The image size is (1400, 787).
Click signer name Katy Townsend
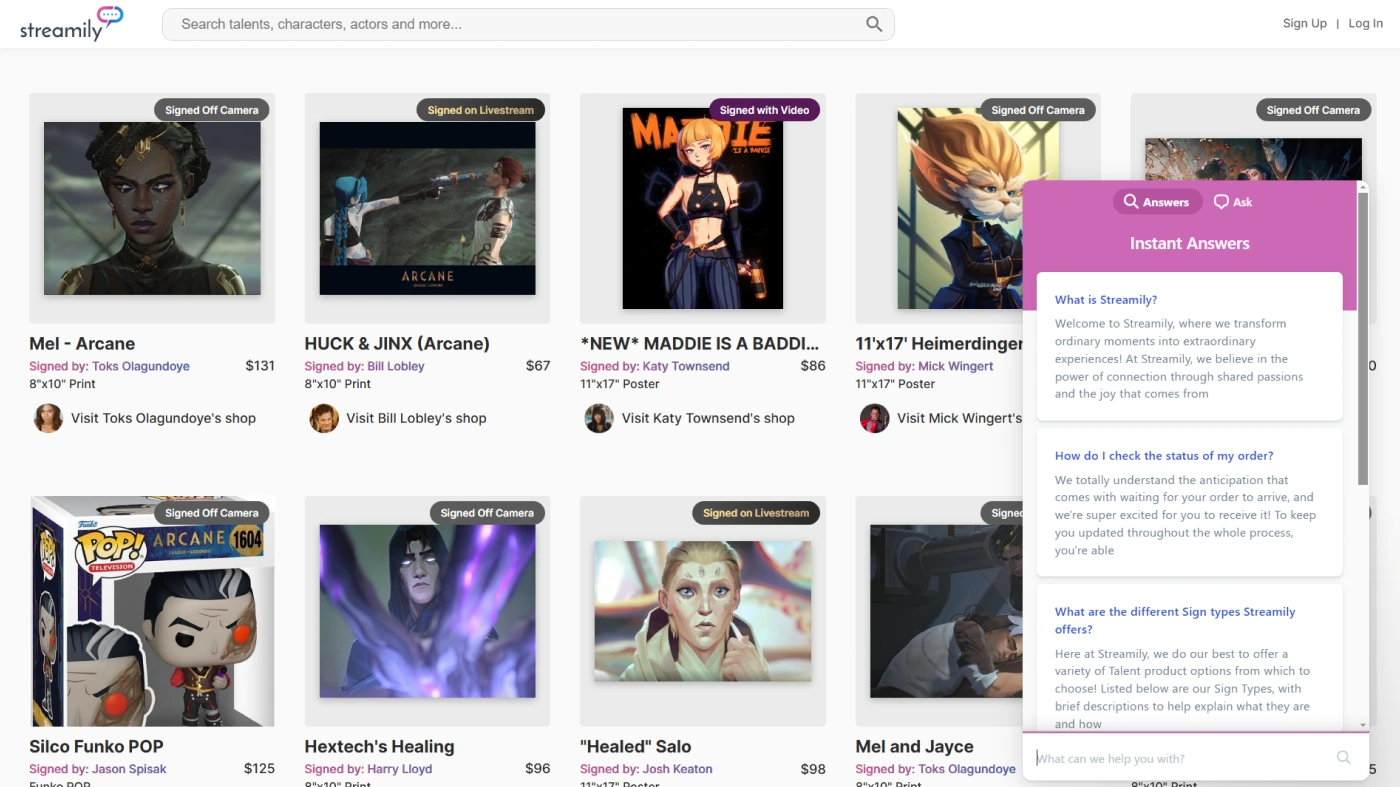pyautogui.click(x=686, y=366)
